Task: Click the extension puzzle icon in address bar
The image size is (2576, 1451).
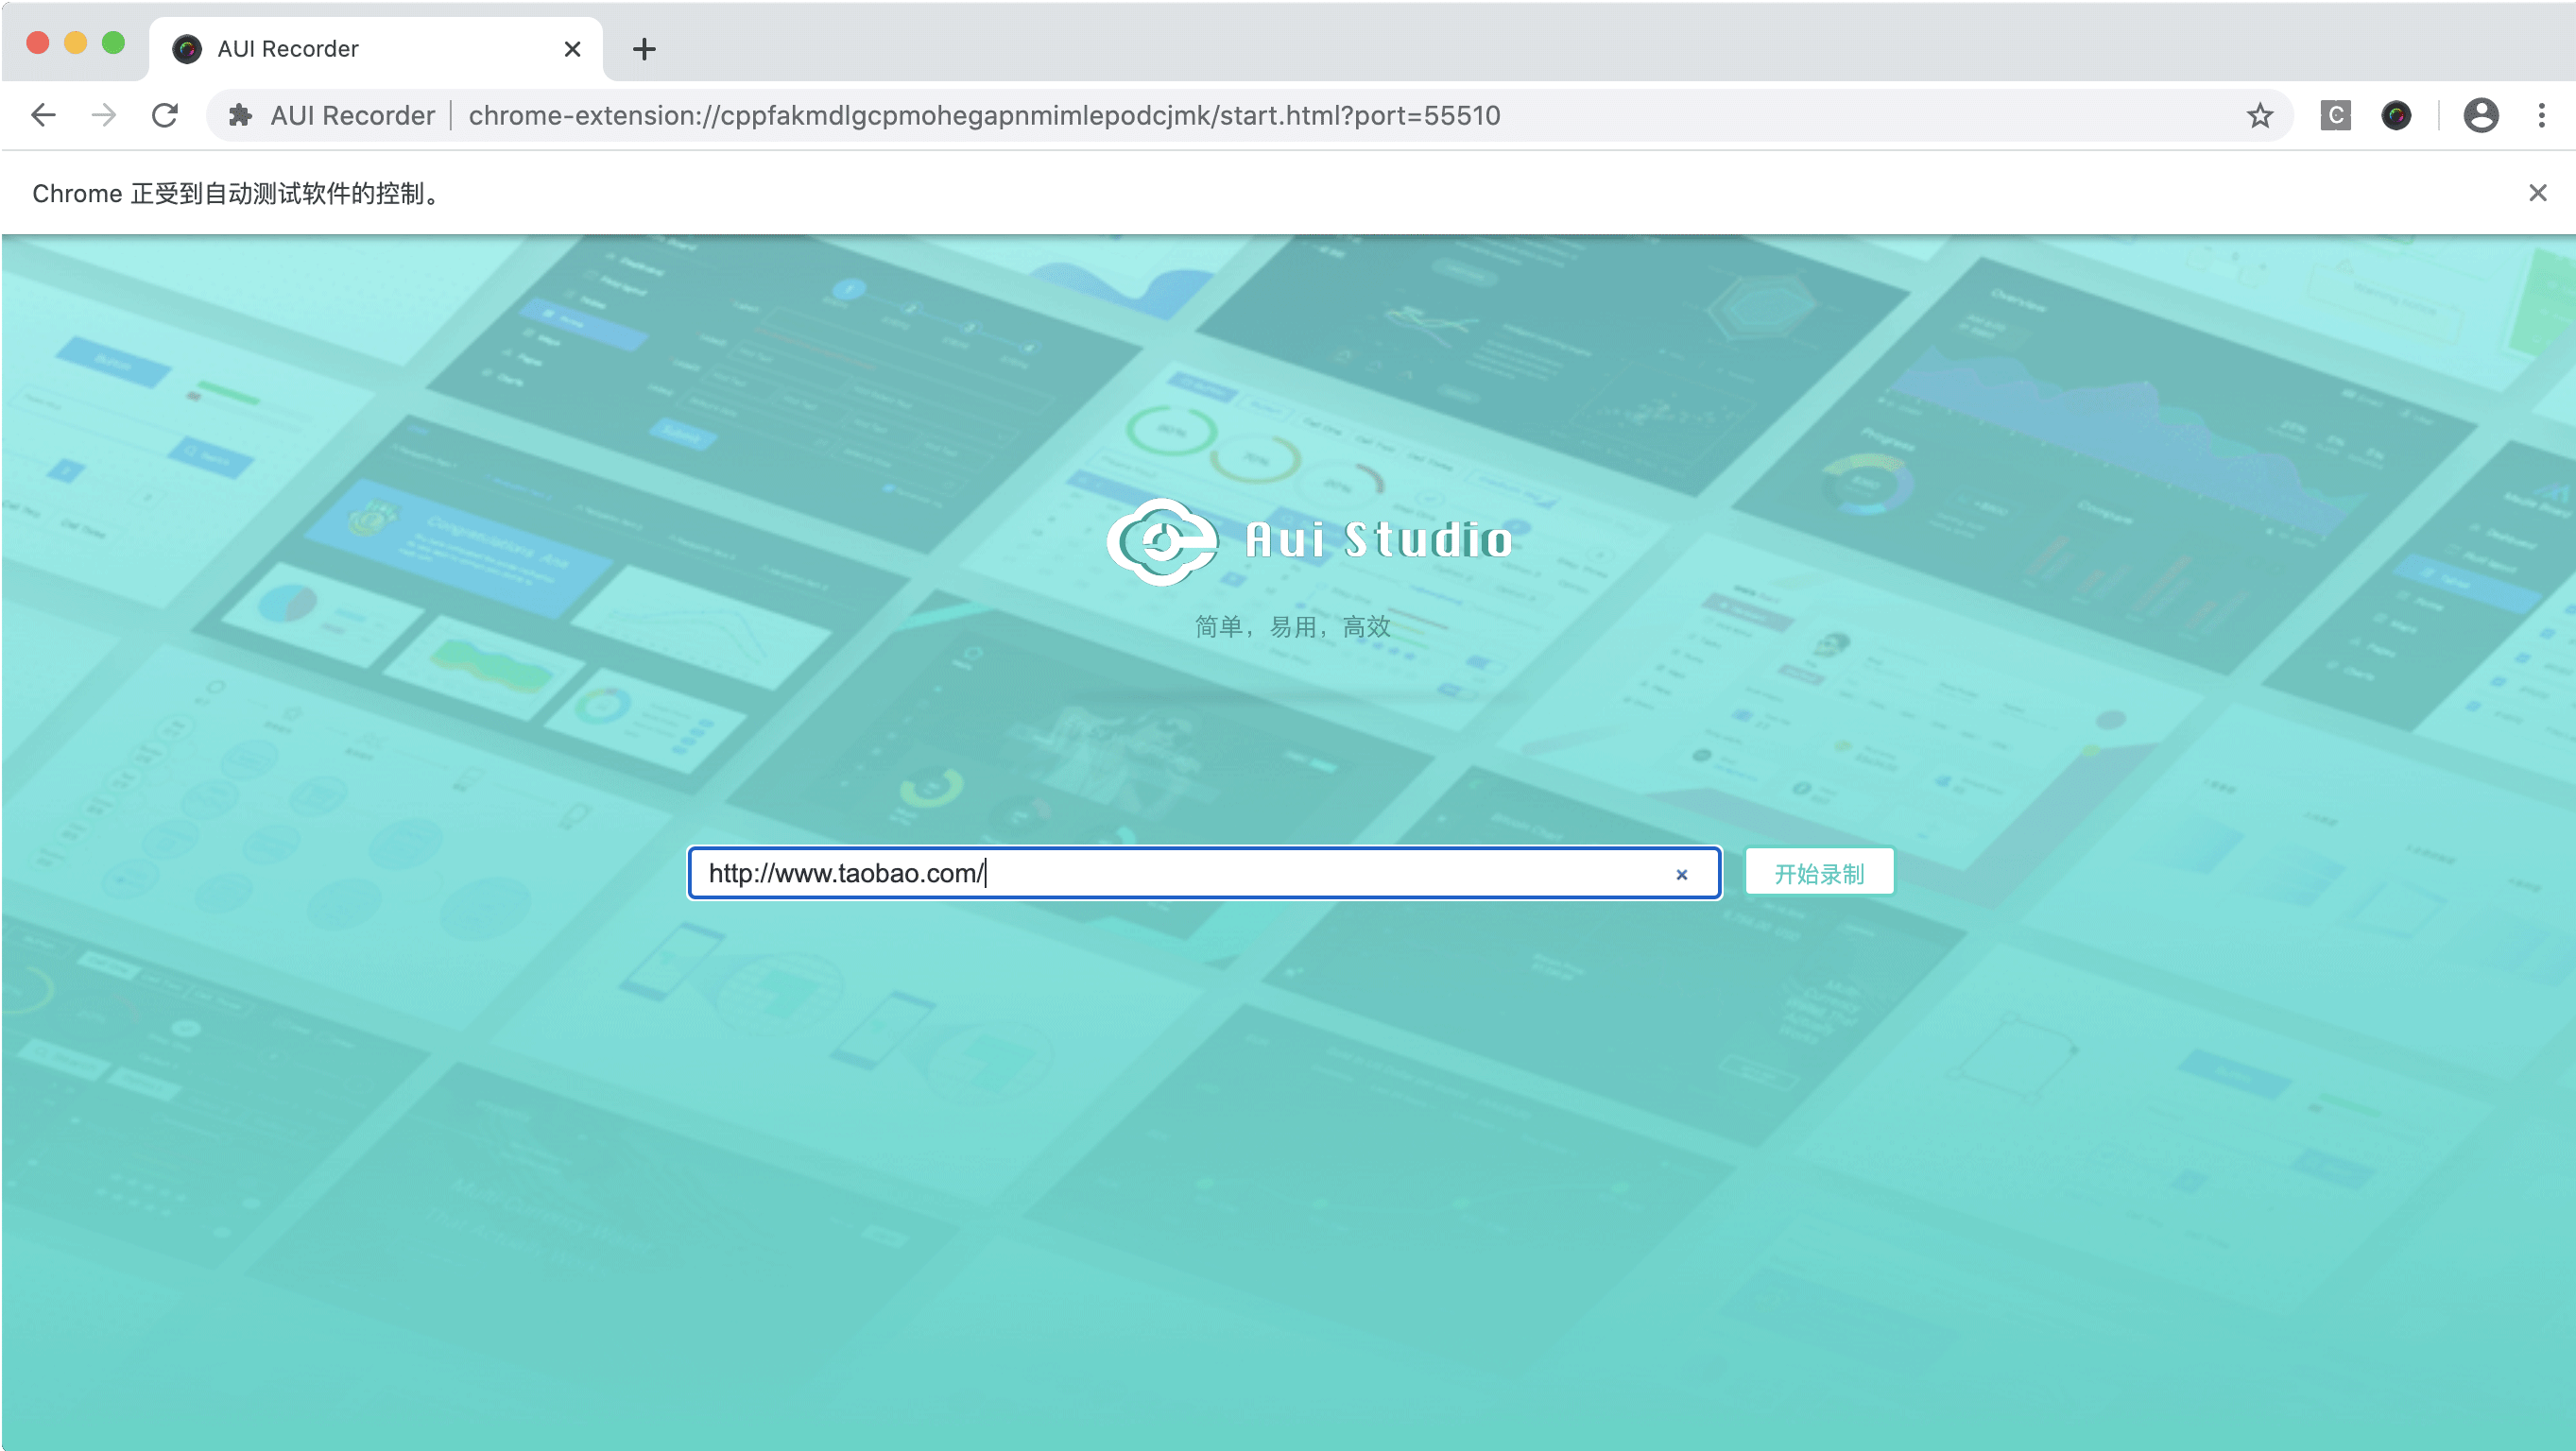Action: [240, 116]
